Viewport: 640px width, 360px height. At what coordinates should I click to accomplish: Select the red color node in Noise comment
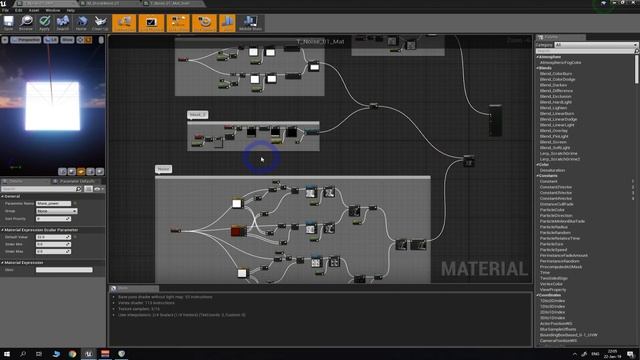click(x=238, y=231)
